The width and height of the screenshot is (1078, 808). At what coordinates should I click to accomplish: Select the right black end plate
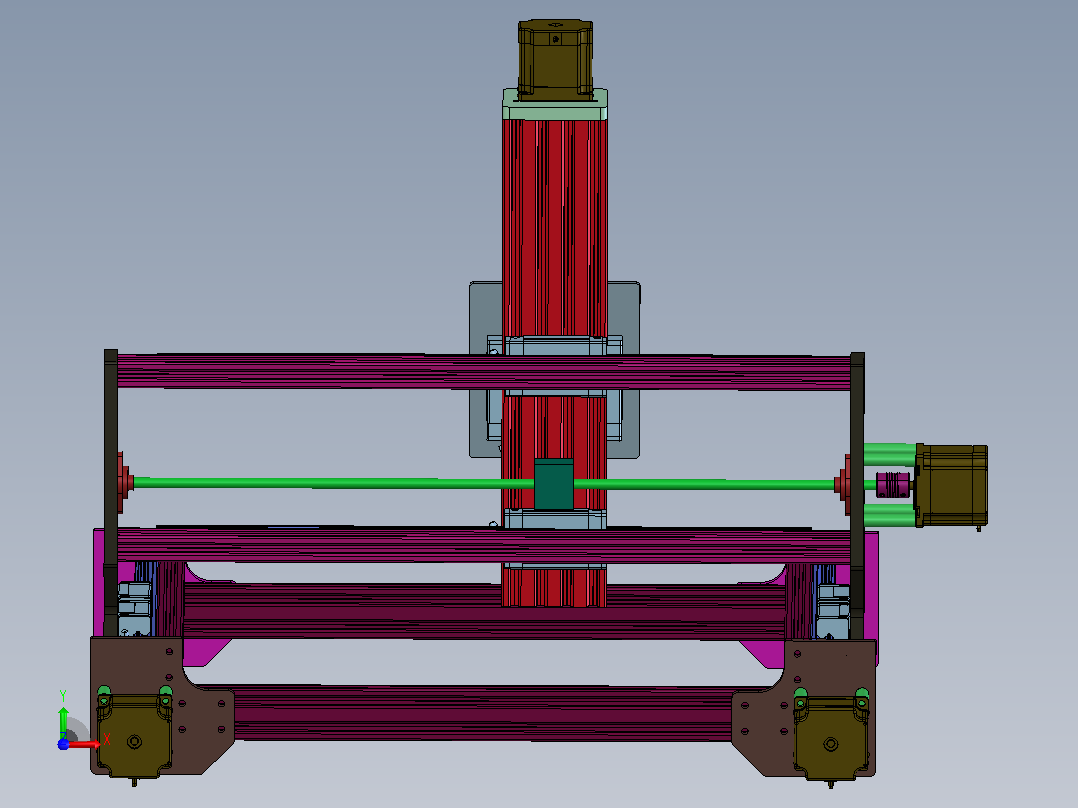pyautogui.click(x=857, y=495)
